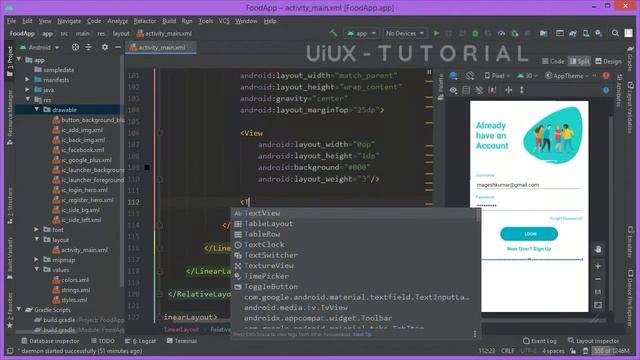
Task: Choose ToggleButton in autocomplete suggestions
Action: [353, 287]
